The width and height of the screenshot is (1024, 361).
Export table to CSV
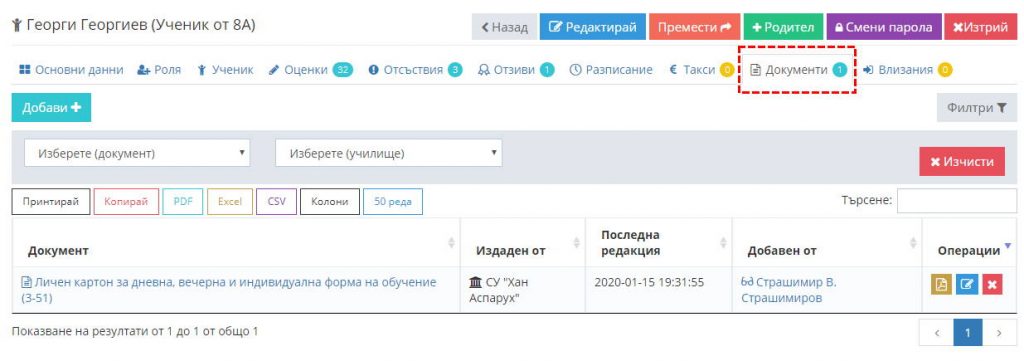tap(276, 202)
